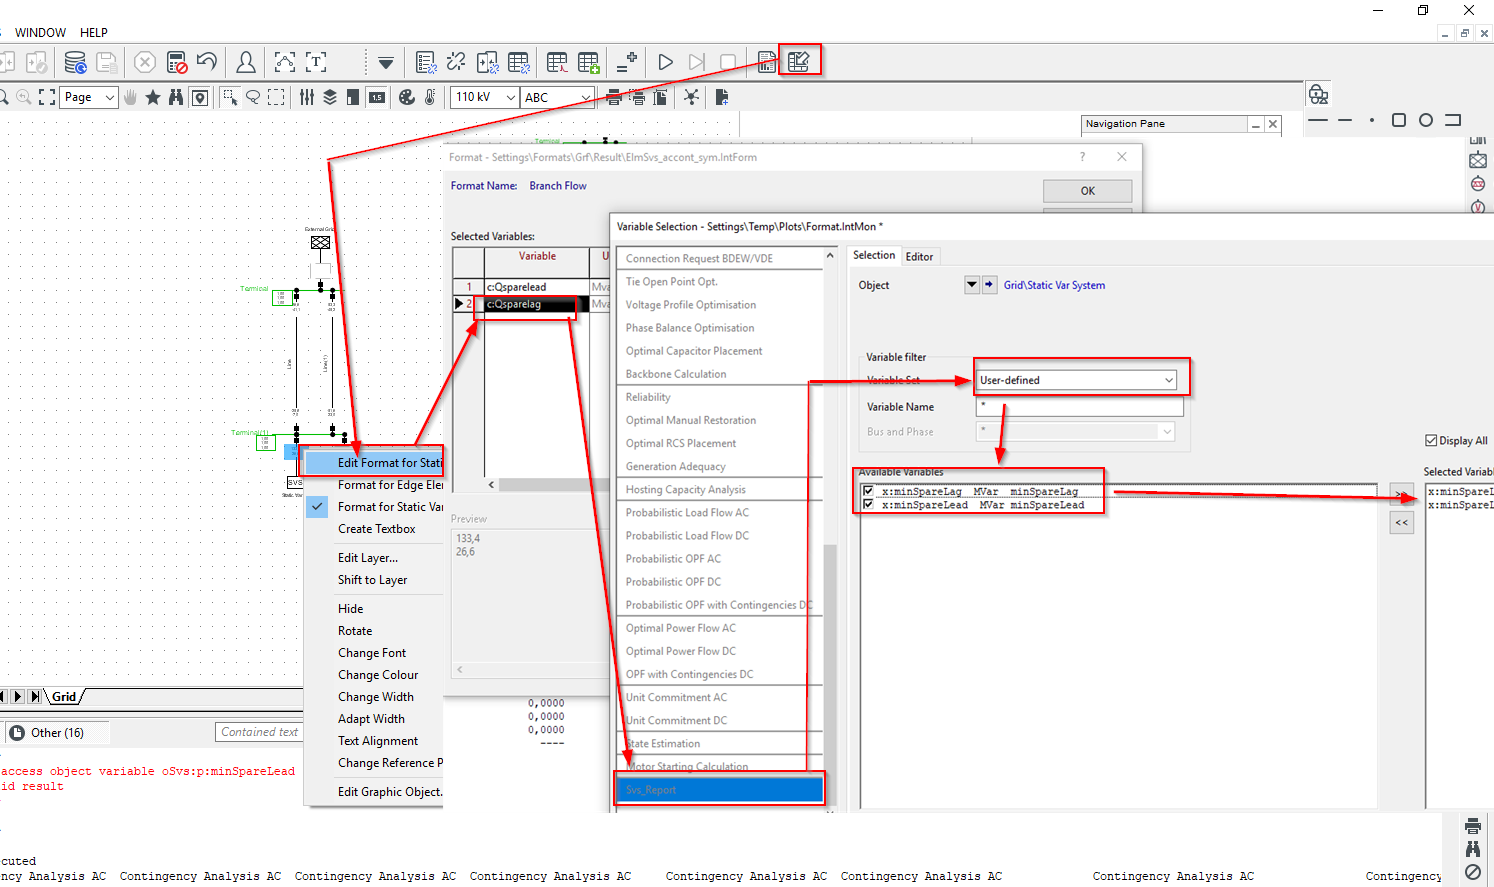Choose Create Textbox in context menu
1494x887 pixels.
pyautogui.click(x=376, y=529)
